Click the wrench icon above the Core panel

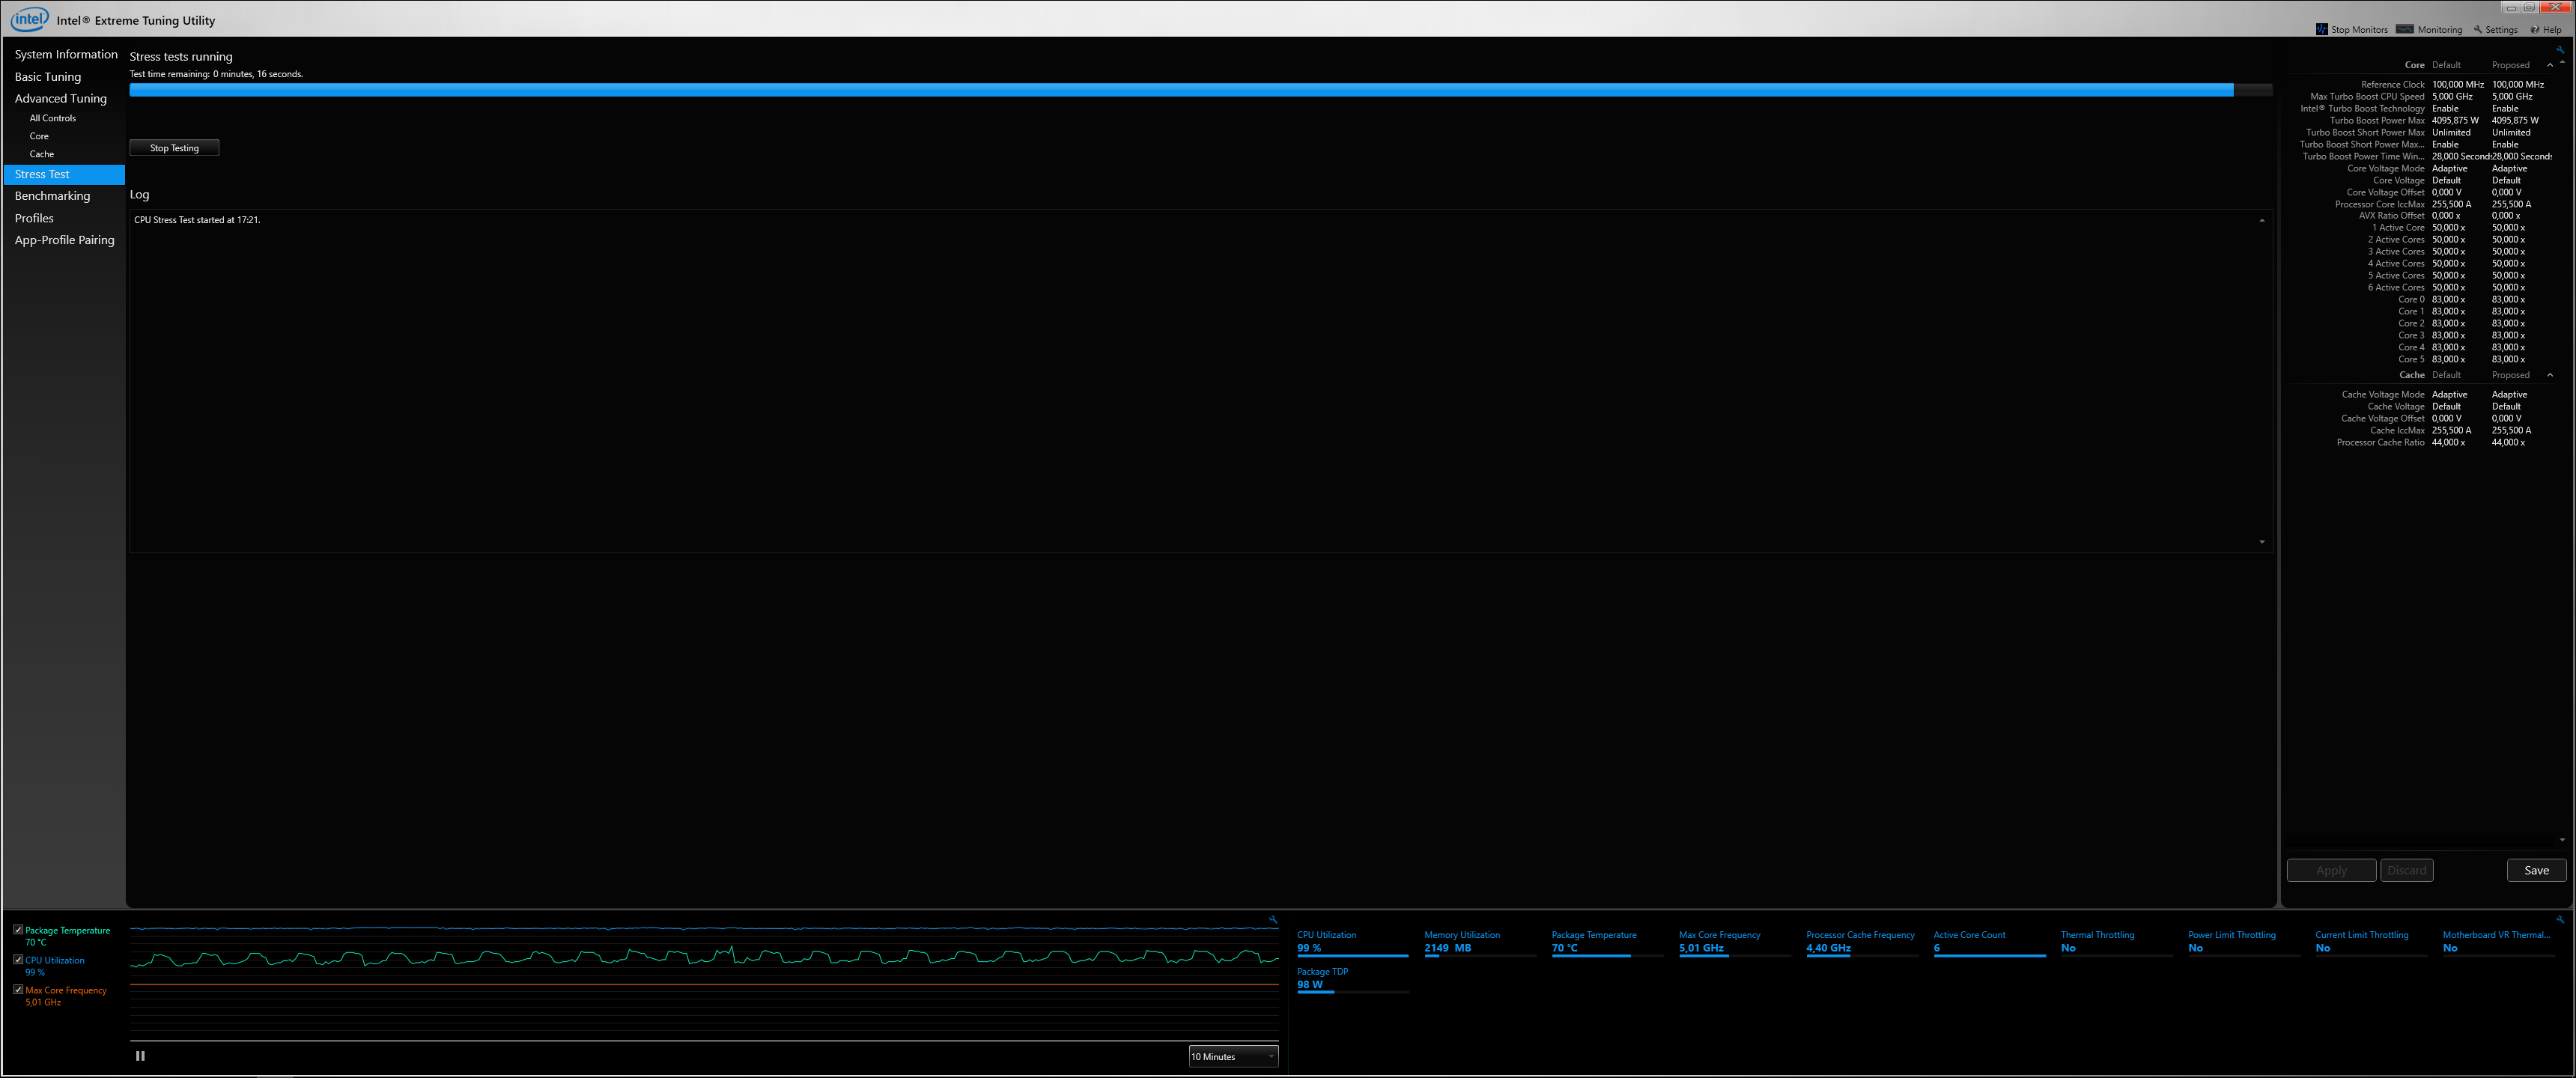click(x=2559, y=49)
